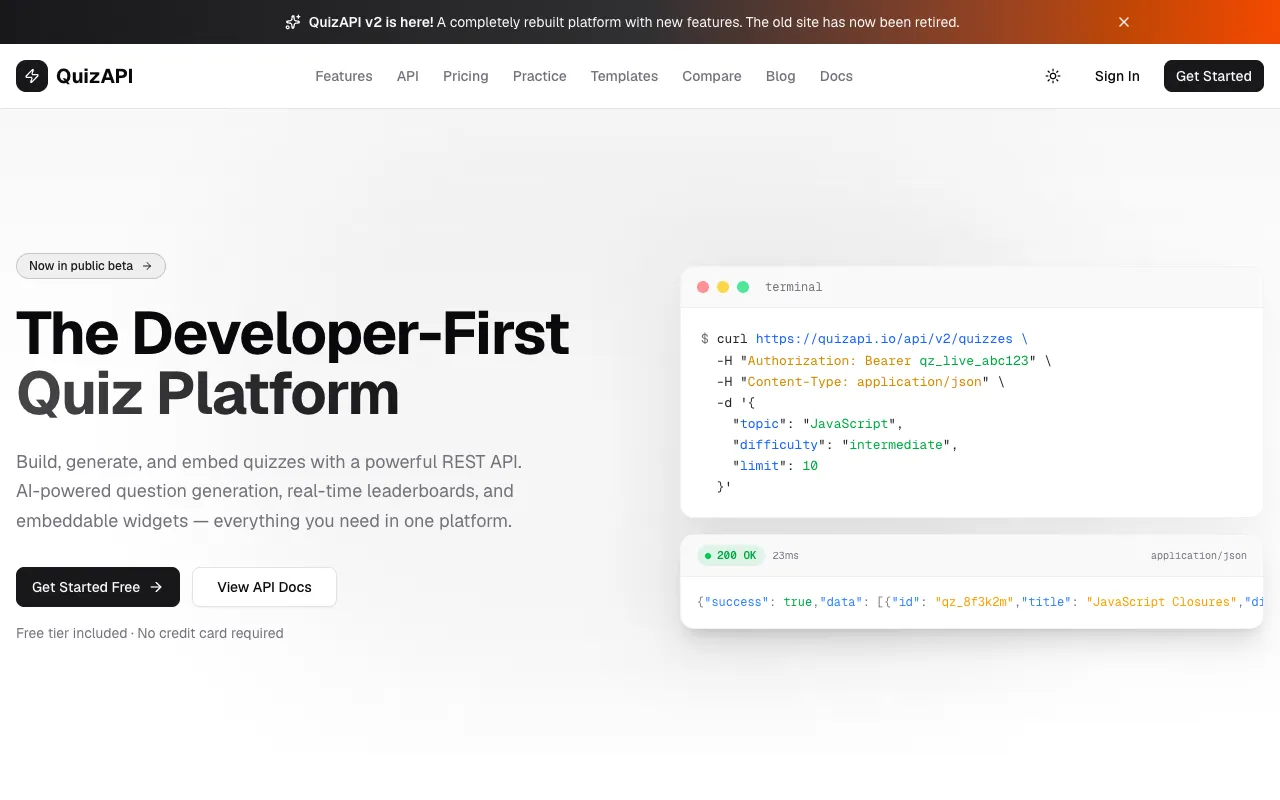
Task: Click the Sign In link
Action: tap(1117, 76)
